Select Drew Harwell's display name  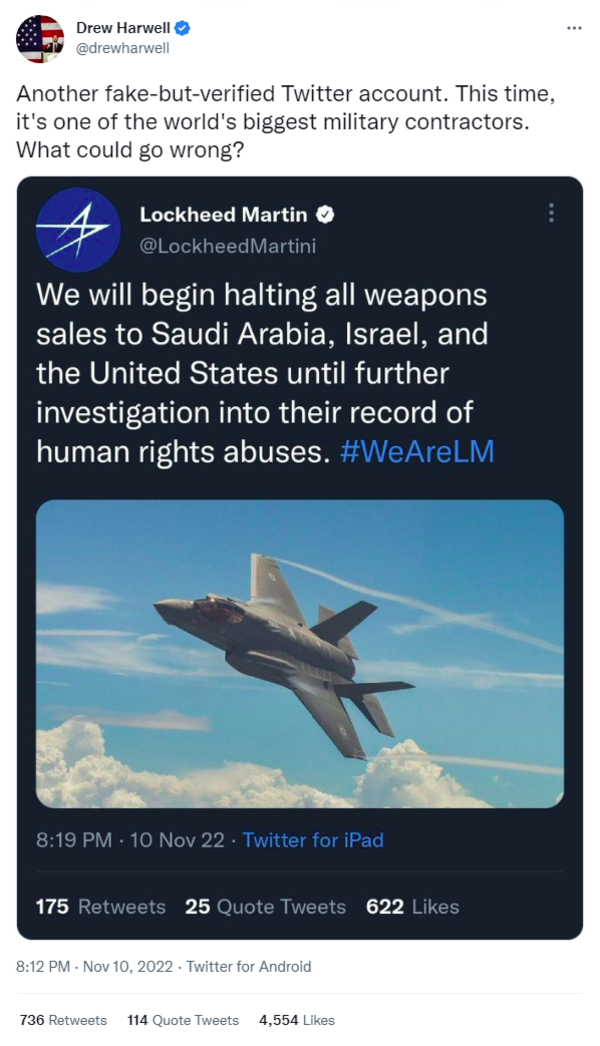click(x=125, y=28)
